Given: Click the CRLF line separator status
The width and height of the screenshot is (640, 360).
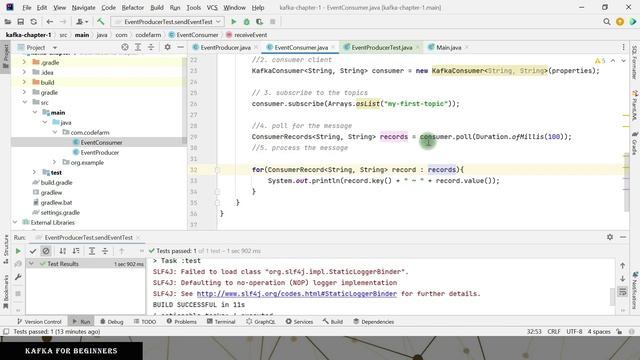Looking at the screenshot, I should [x=554, y=332].
